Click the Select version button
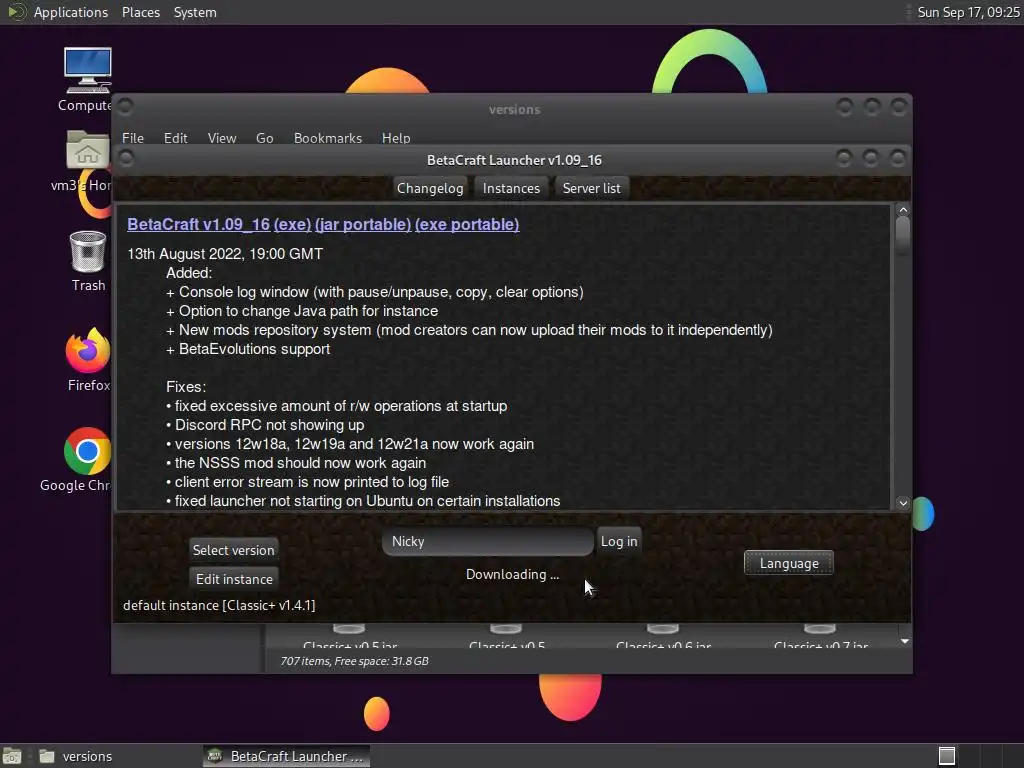 click(233, 550)
